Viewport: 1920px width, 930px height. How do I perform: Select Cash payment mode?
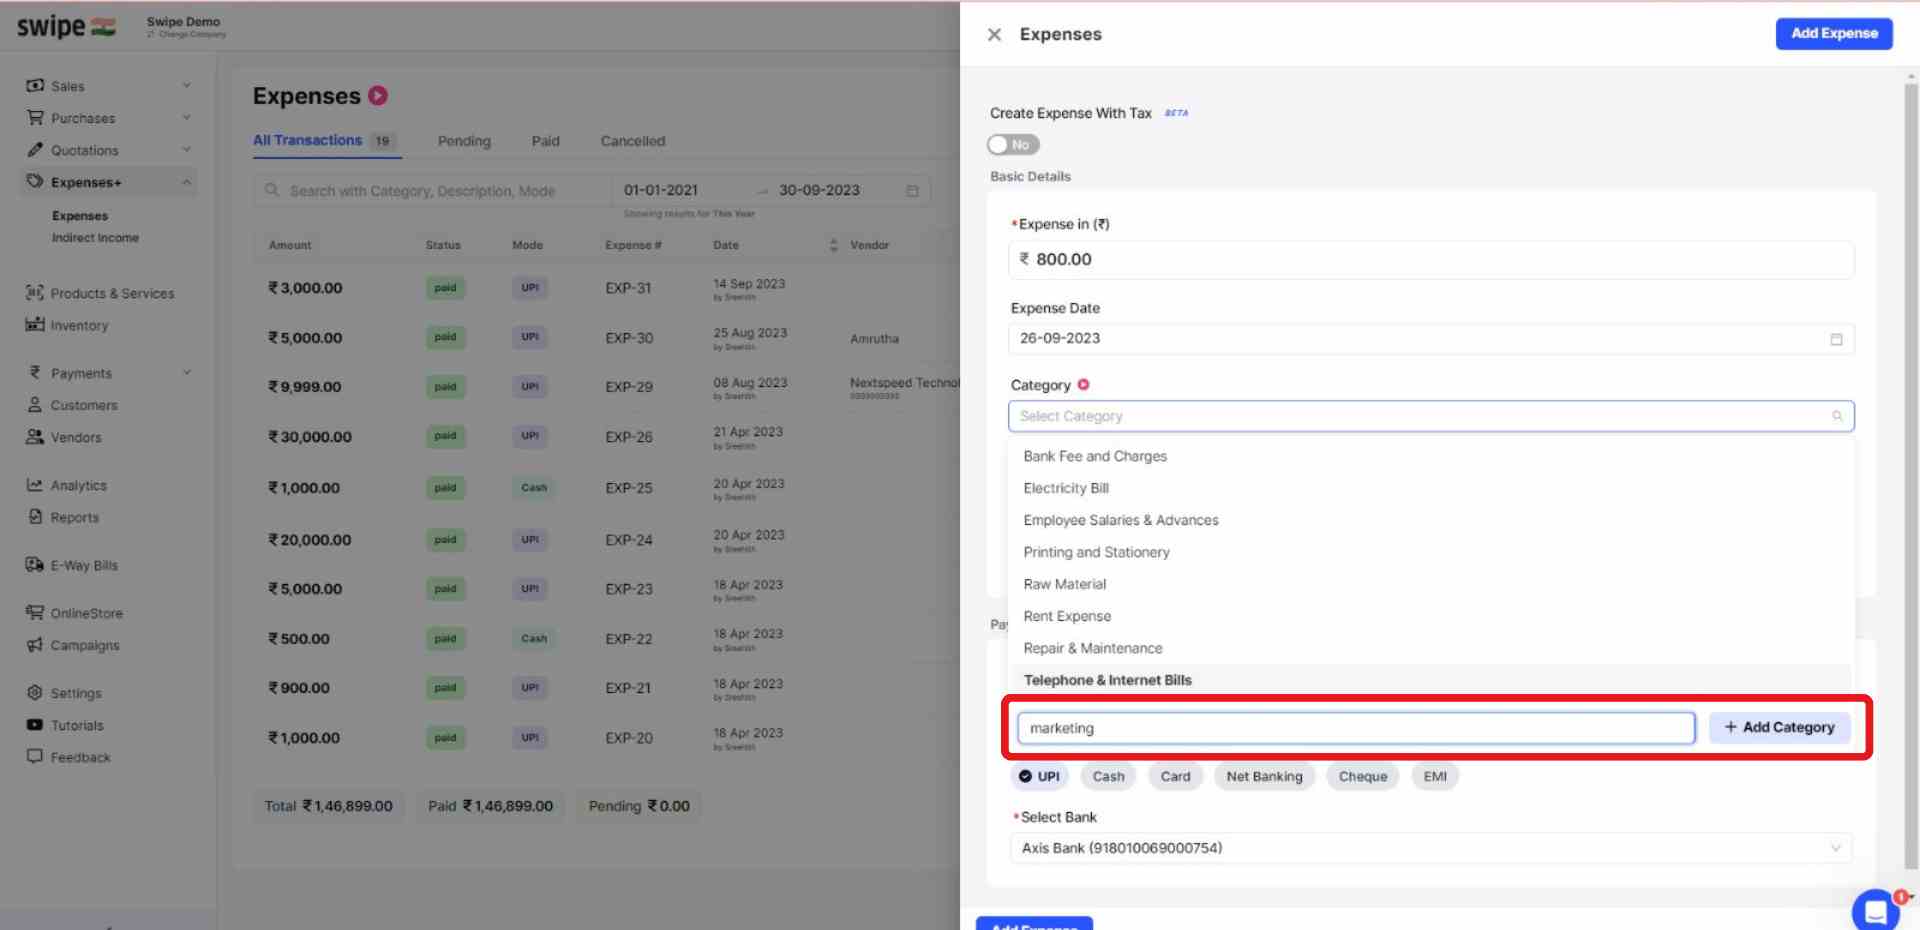tap(1108, 776)
